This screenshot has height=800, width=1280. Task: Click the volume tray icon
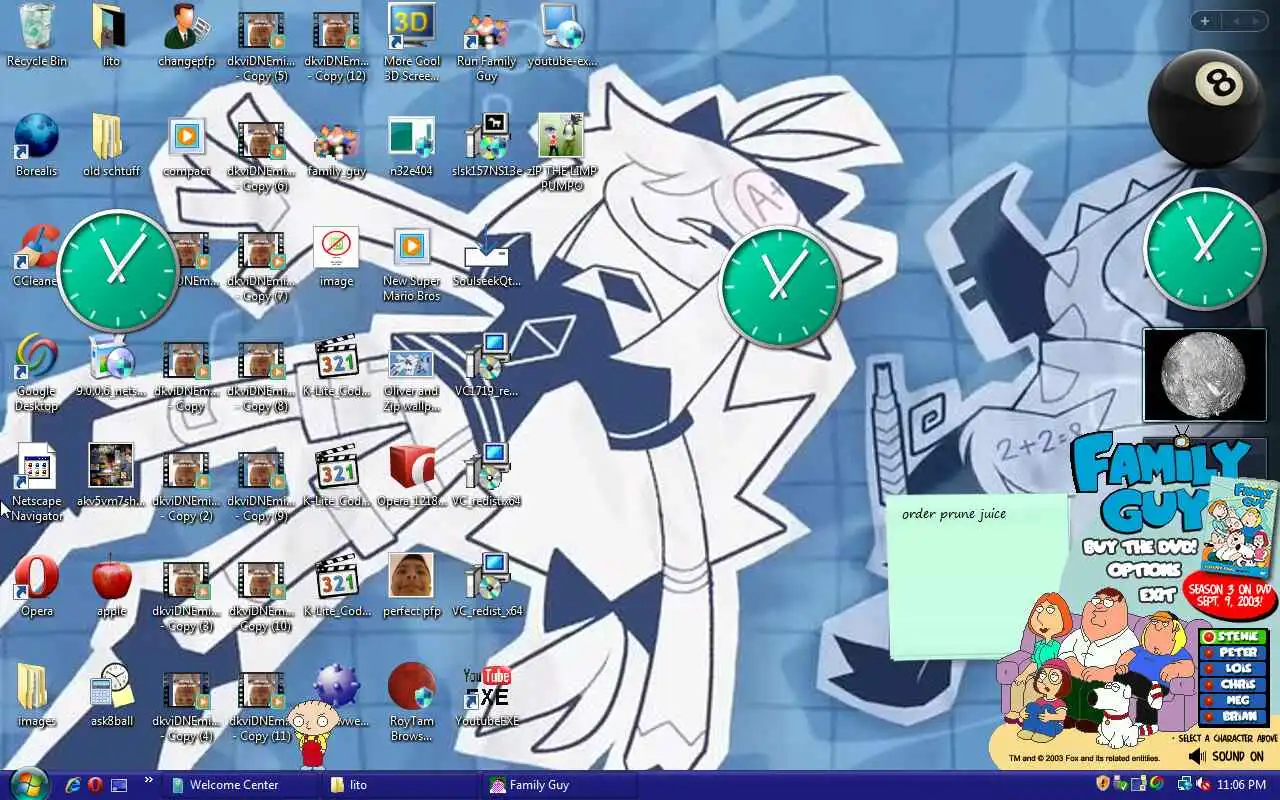(x=1203, y=783)
